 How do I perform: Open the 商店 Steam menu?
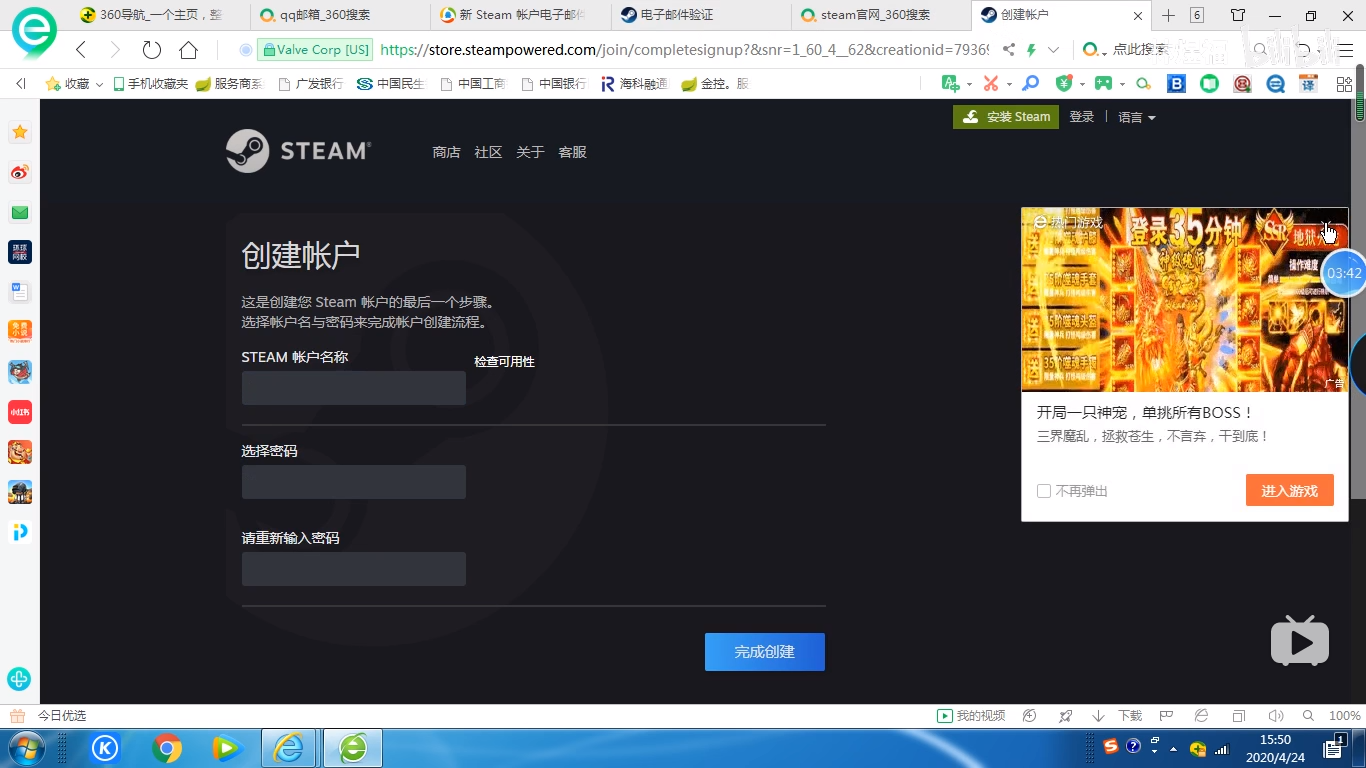pyautogui.click(x=446, y=152)
